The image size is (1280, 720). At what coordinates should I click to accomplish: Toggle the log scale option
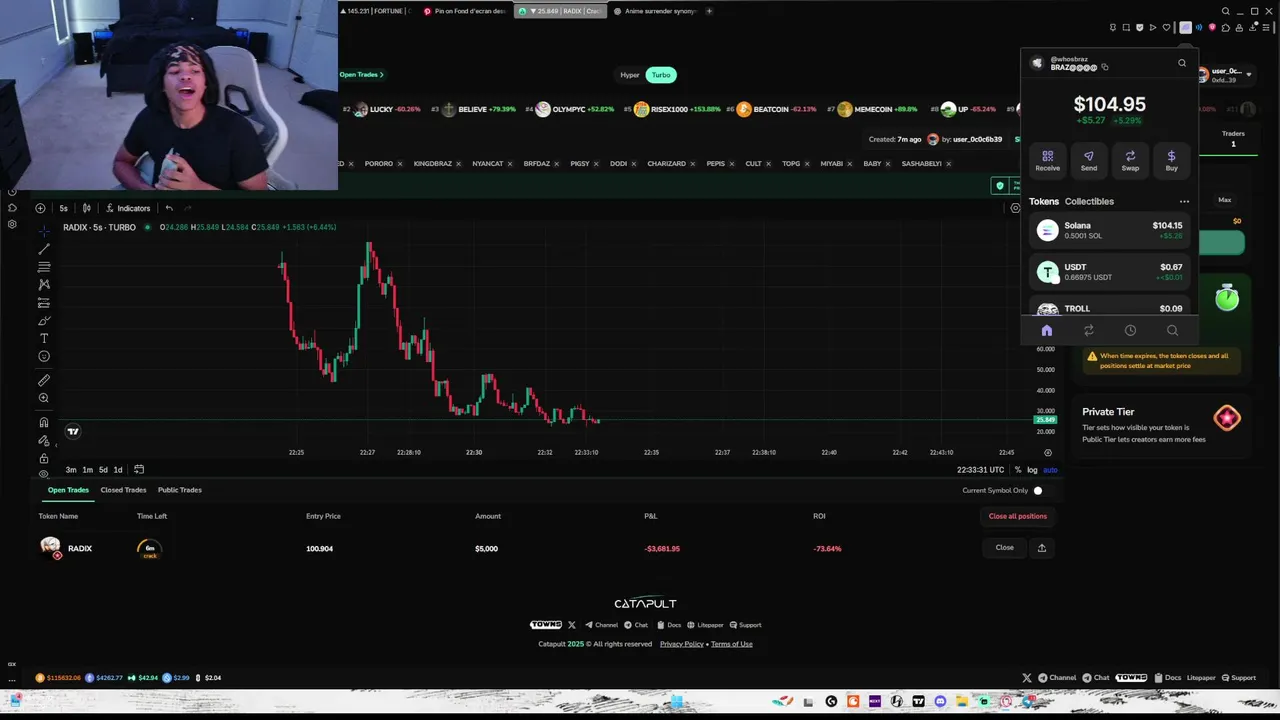pos(1032,470)
